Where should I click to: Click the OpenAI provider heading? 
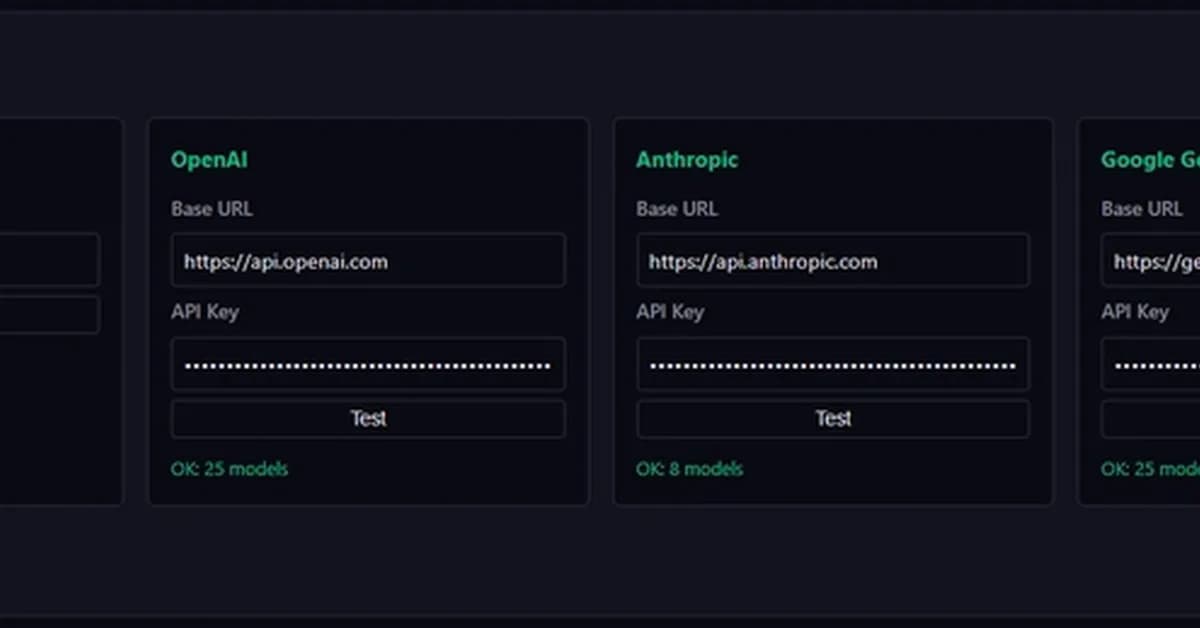(209, 159)
